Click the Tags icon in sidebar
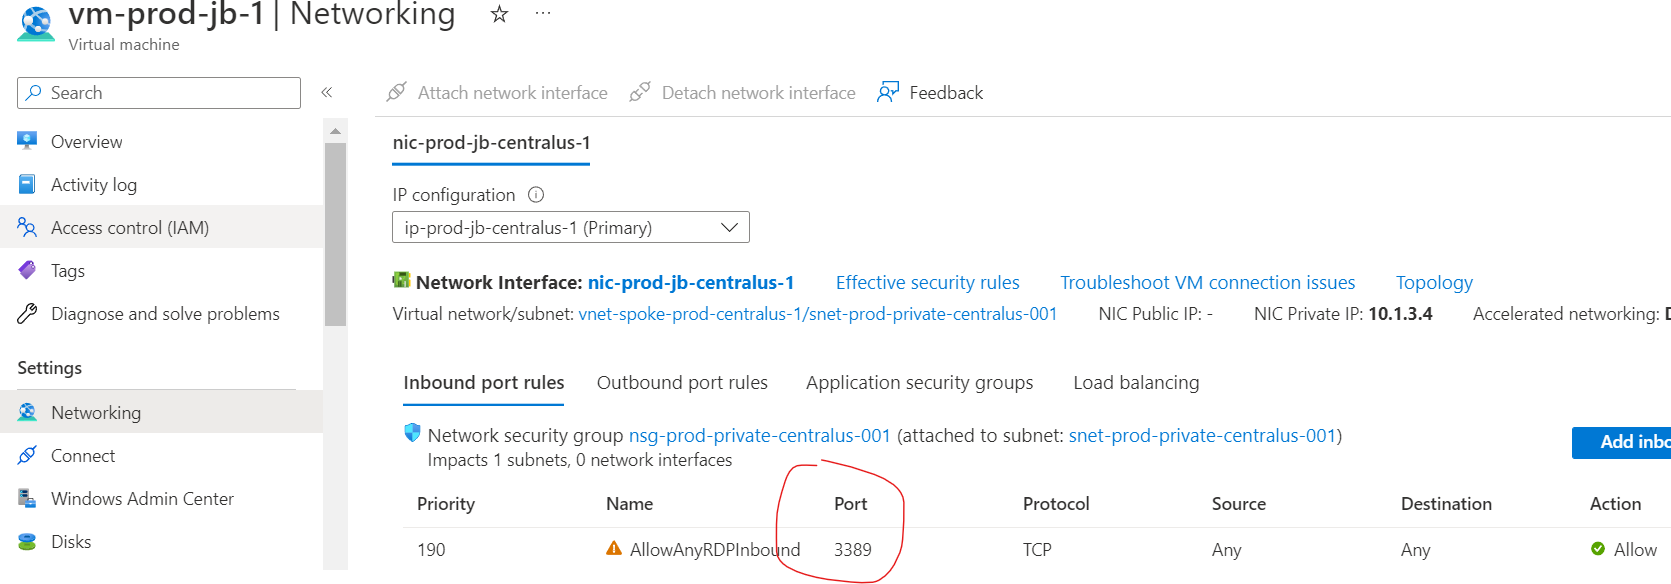 (27, 271)
